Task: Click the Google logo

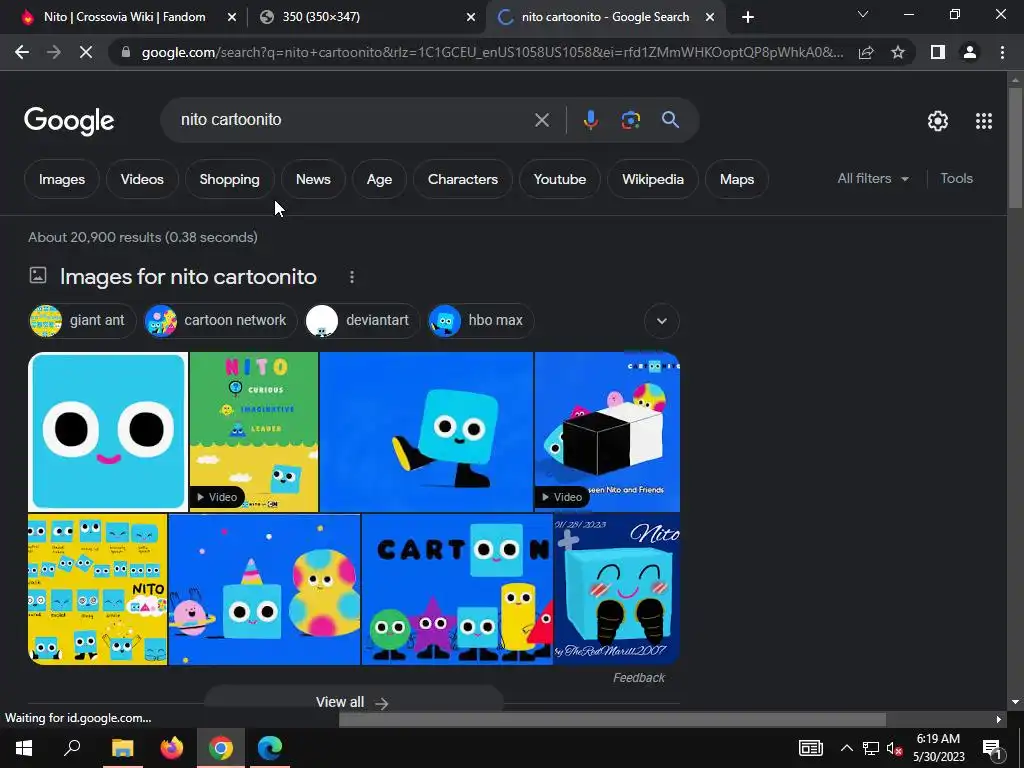Action: coord(69,121)
